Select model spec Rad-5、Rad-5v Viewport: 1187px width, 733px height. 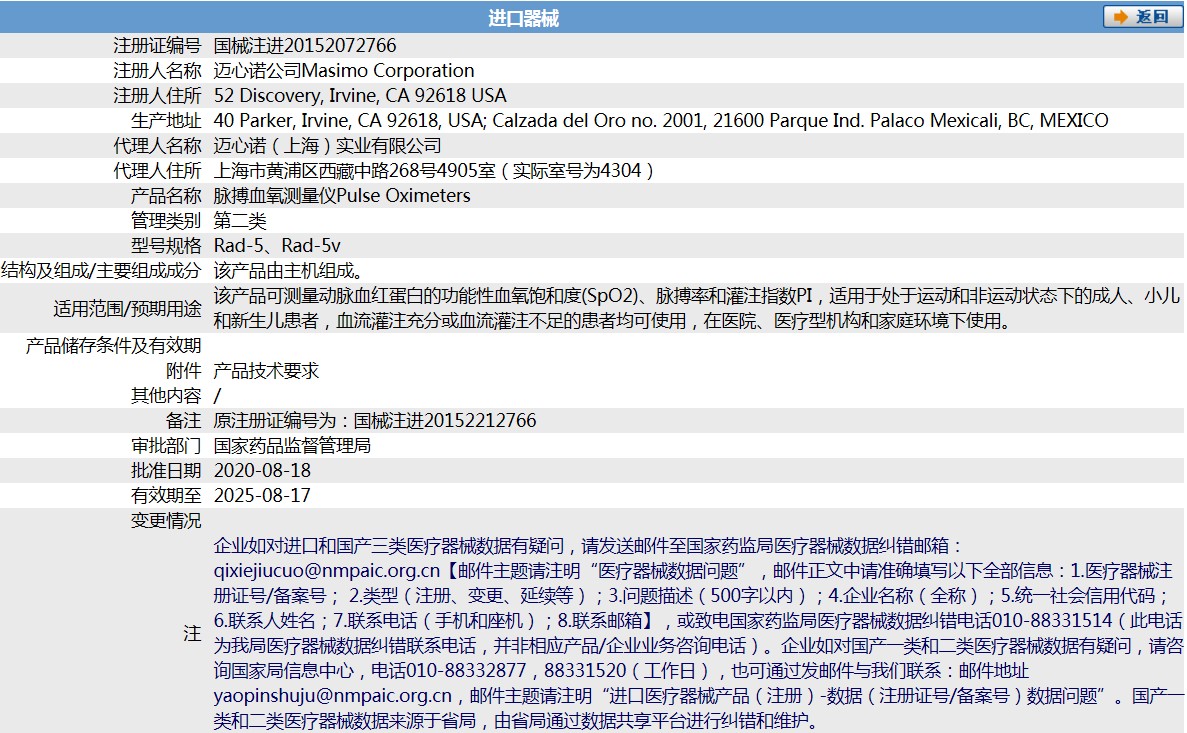[x=277, y=245]
